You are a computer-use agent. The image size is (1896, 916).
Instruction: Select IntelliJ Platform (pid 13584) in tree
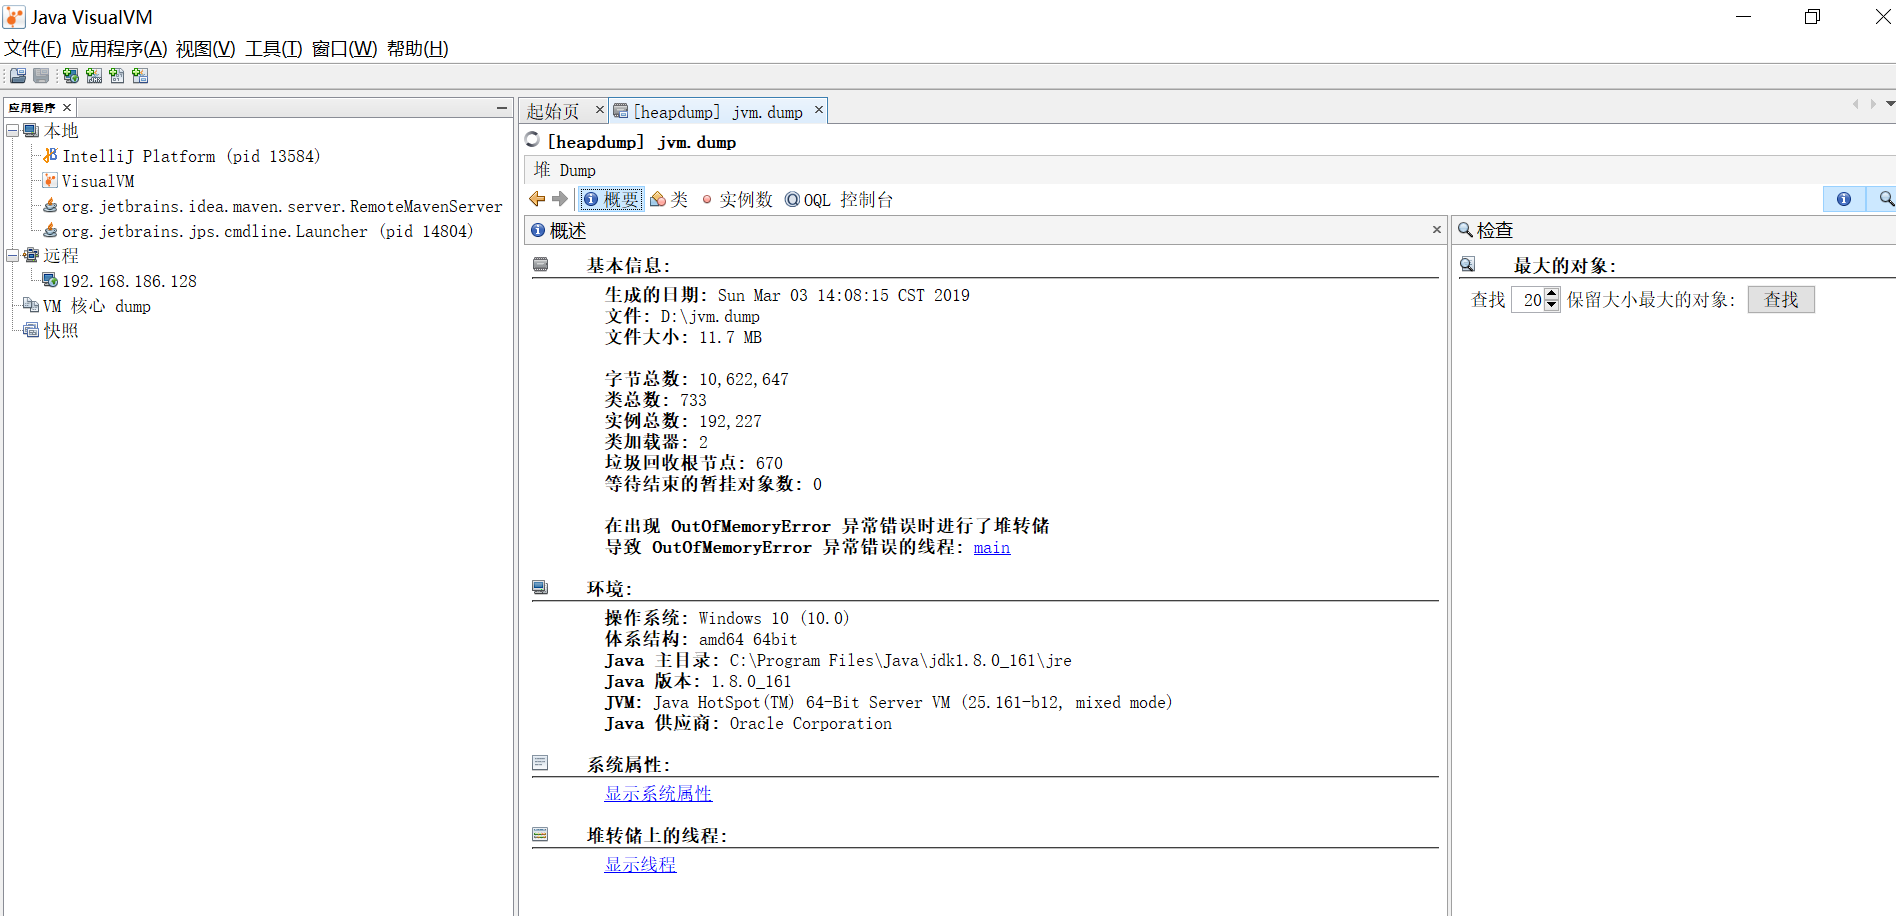(191, 156)
